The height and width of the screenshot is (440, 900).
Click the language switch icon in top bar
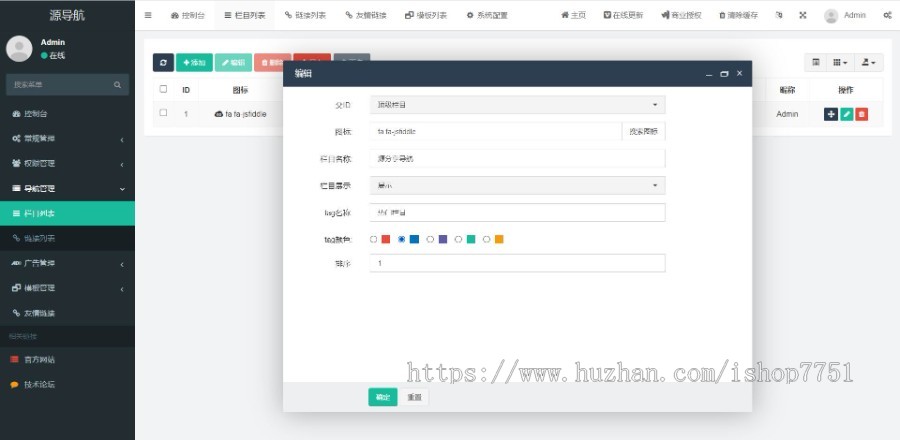coord(779,15)
